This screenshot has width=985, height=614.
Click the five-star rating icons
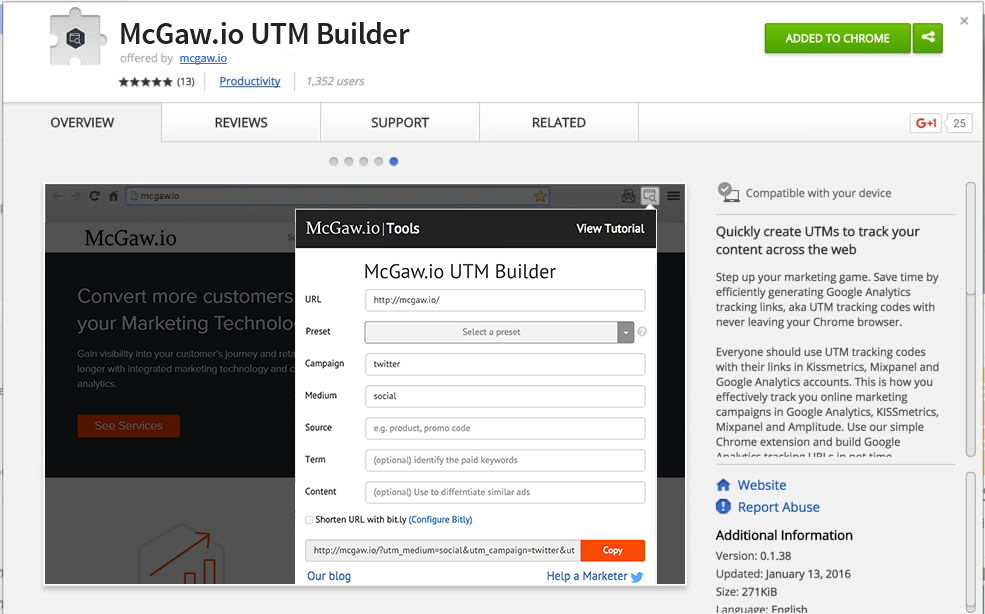145,82
